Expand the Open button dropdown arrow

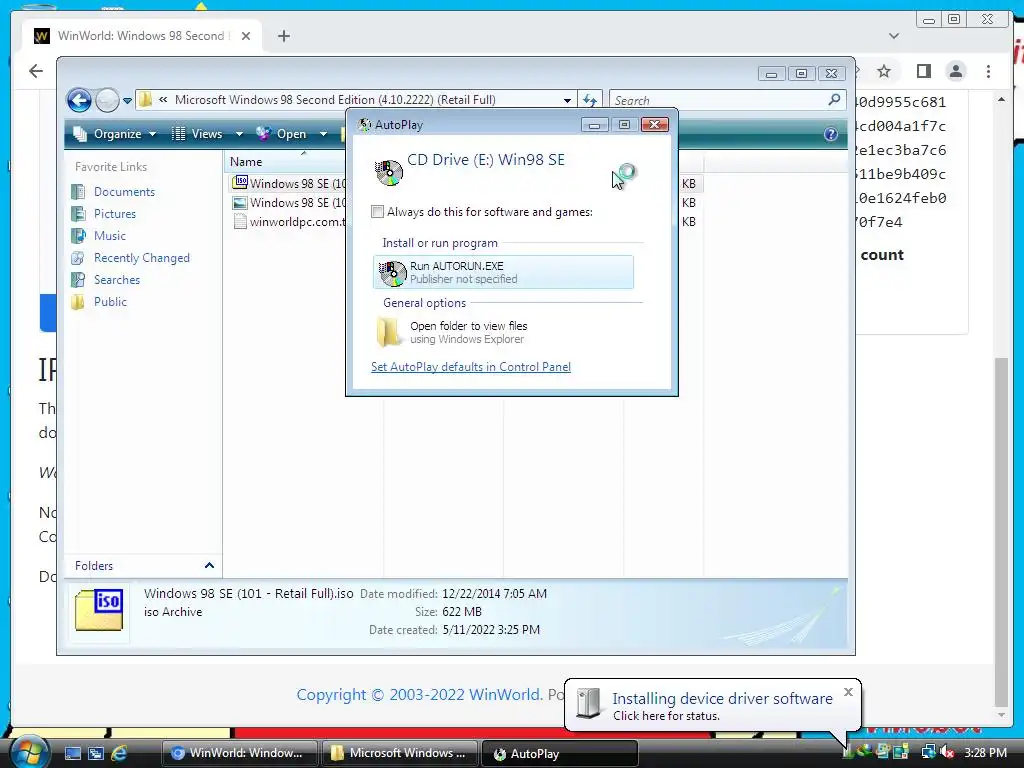pos(323,134)
